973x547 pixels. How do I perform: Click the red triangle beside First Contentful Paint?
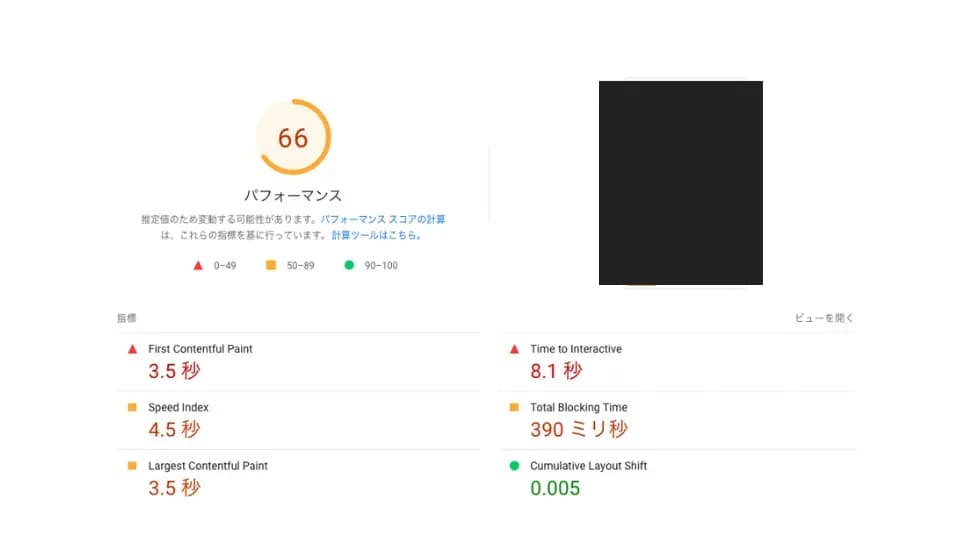pyautogui.click(x=132, y=349)
